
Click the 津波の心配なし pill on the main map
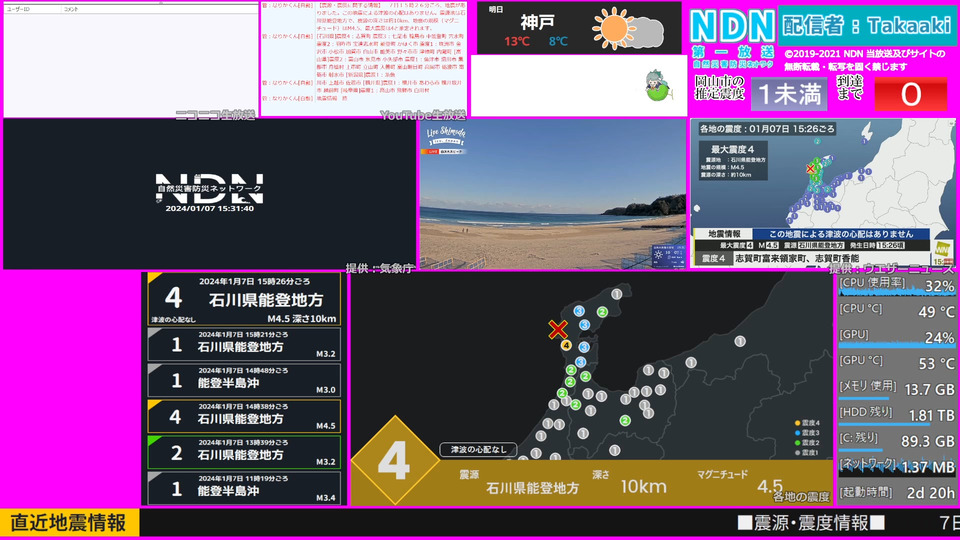pyautogui.click(x=478, y=449)
